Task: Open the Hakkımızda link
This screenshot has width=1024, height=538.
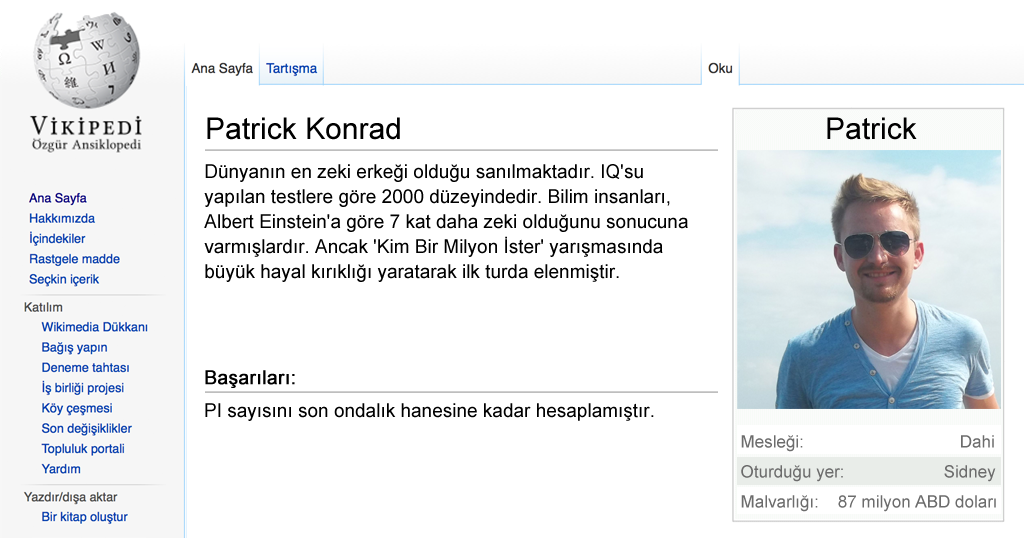Action: pyautogui.click(x=62, y=218)
